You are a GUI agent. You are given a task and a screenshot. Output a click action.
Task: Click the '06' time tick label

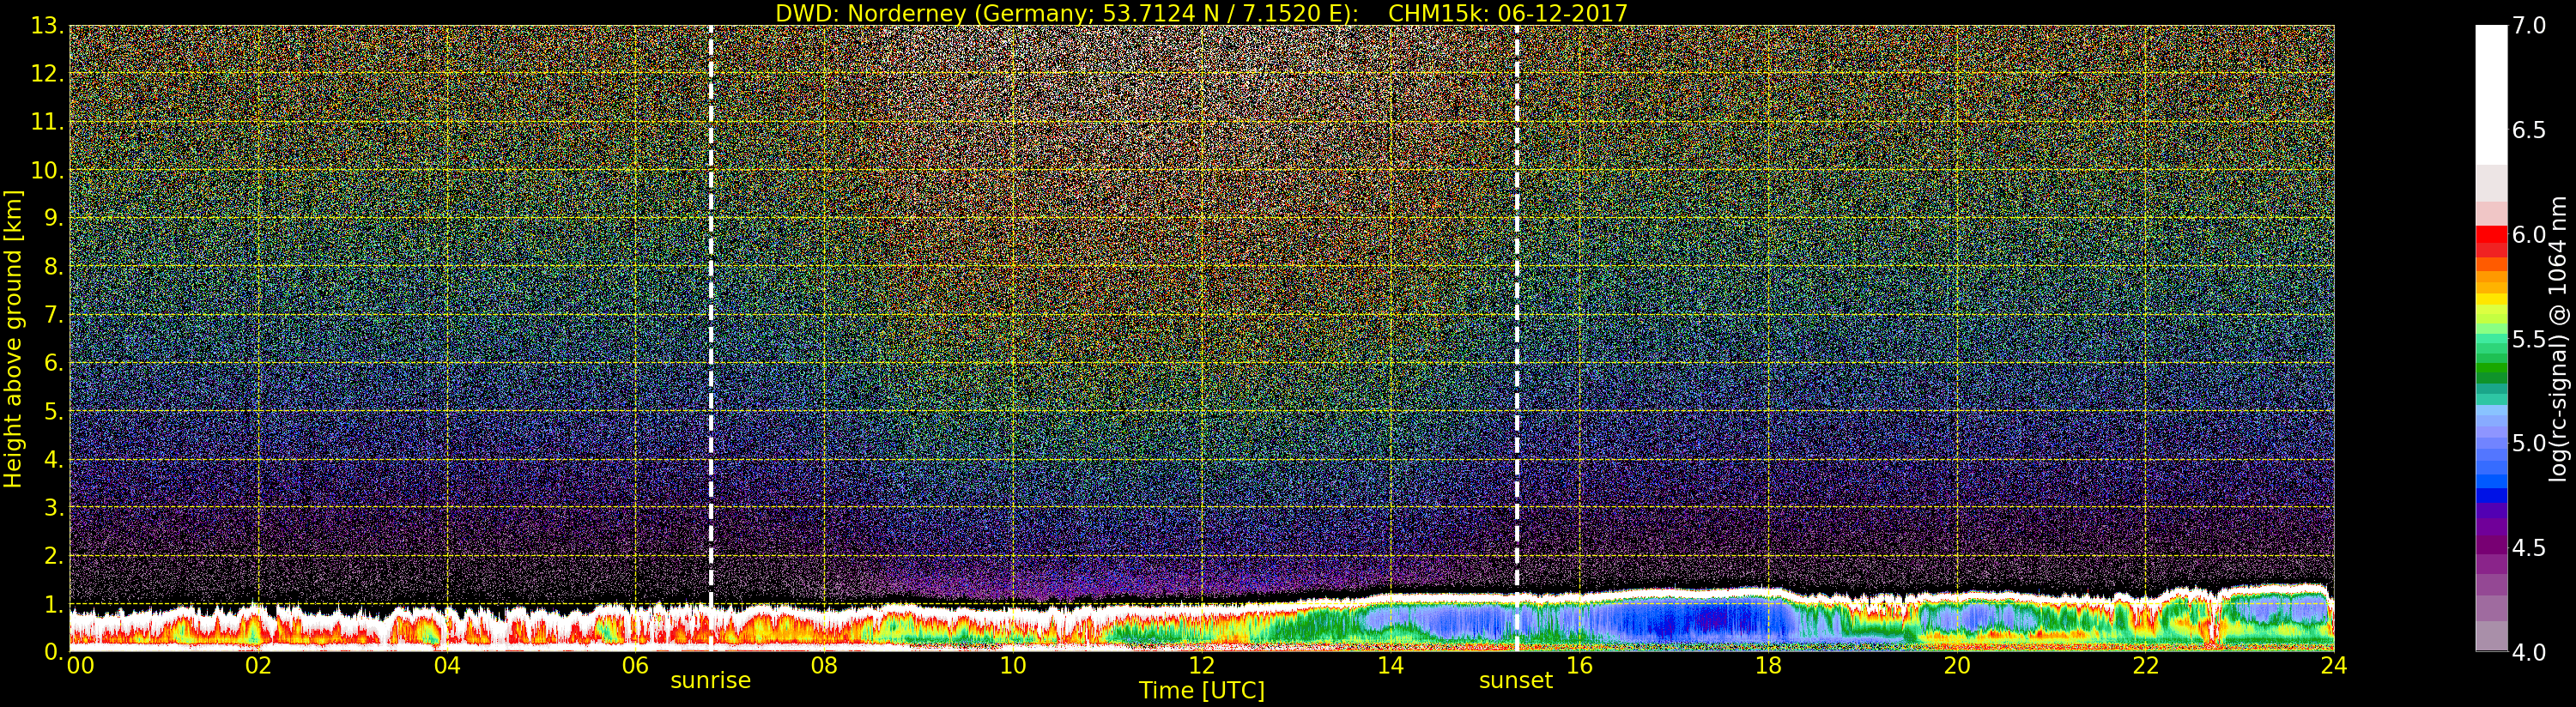[x=635, y=665]
